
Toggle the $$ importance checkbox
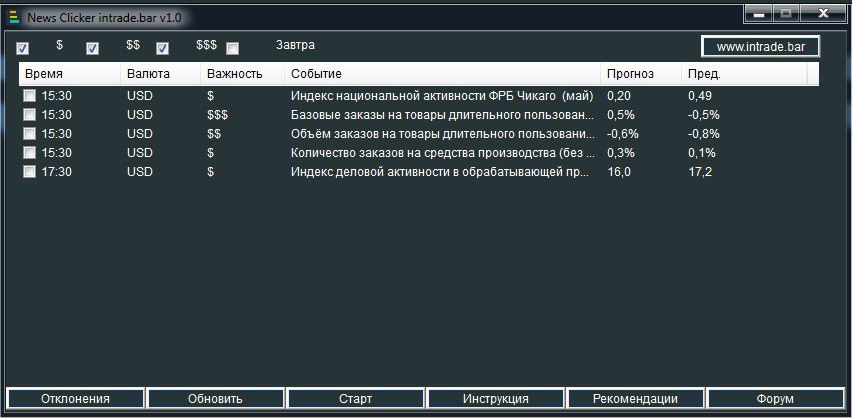[93, 48]
